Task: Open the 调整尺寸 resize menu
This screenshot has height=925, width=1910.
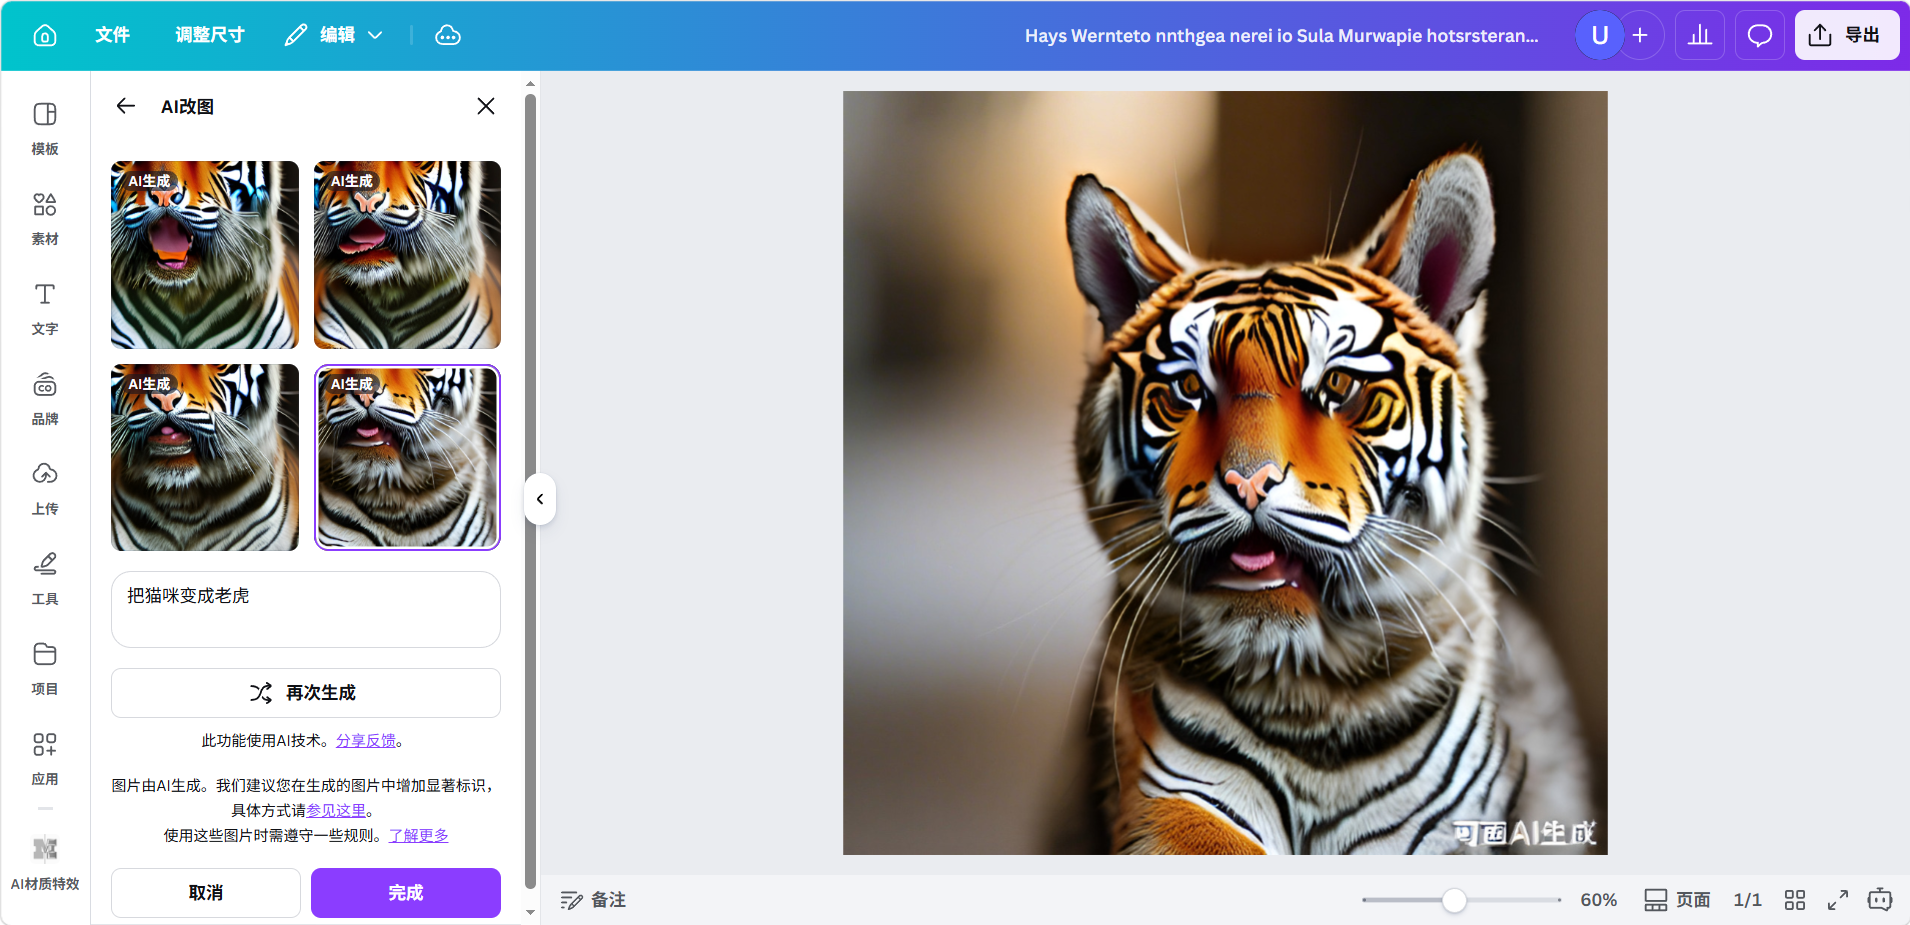Action: (x=210, y=35)
